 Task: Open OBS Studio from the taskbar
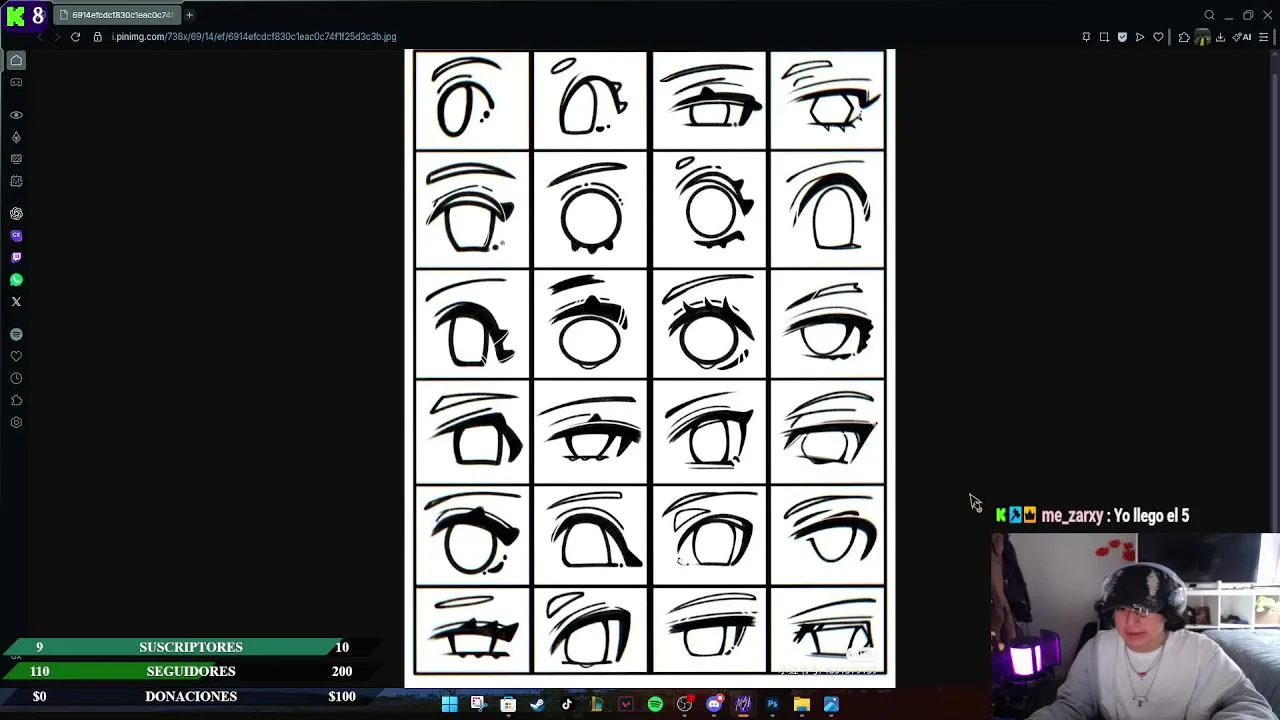(684, 704)
